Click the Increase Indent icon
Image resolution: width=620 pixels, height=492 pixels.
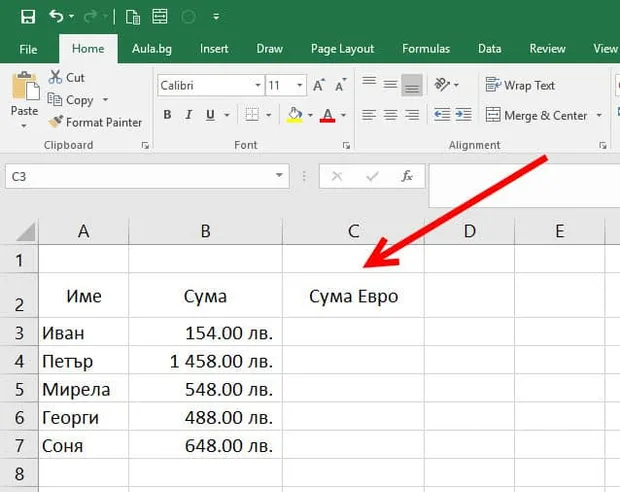click(463, 115)
